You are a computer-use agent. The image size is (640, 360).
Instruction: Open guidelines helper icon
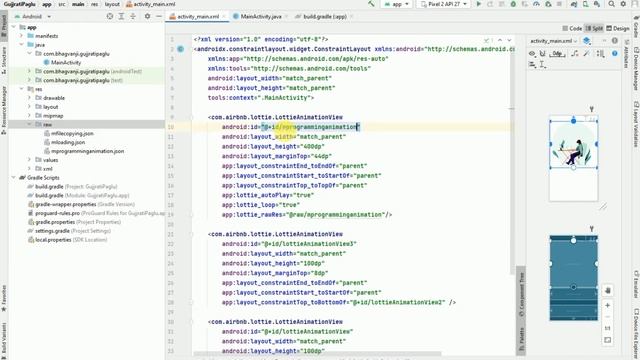click(x=543, y=64)
